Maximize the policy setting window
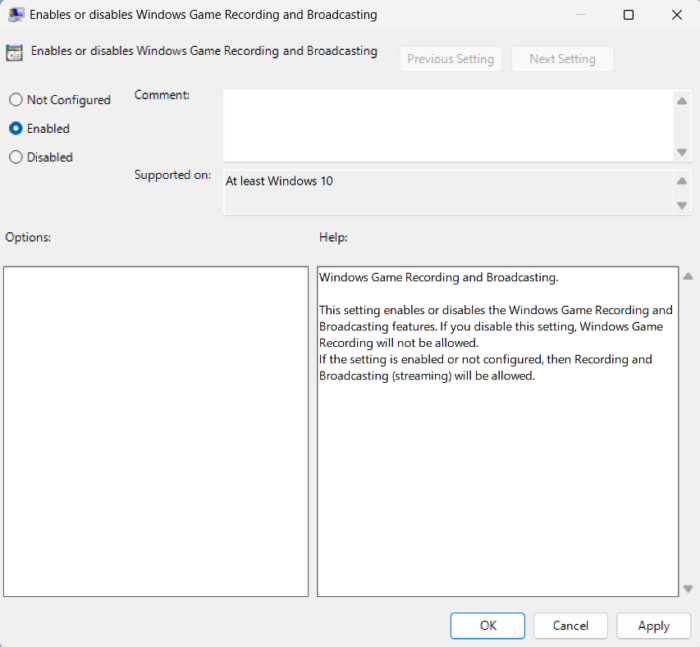The width and height of the screenshot is (700, 647). coord(628,15)
